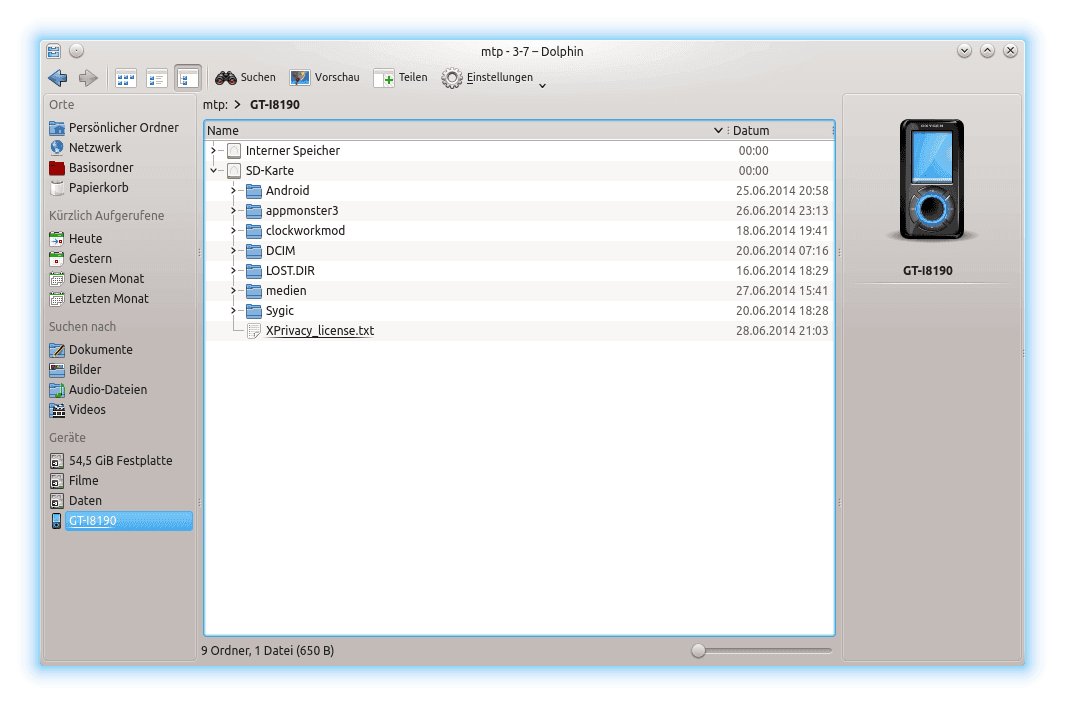Switch to icons view mode
The height and width of the screenshot is (706, 1065).
[x=126, y=79]
